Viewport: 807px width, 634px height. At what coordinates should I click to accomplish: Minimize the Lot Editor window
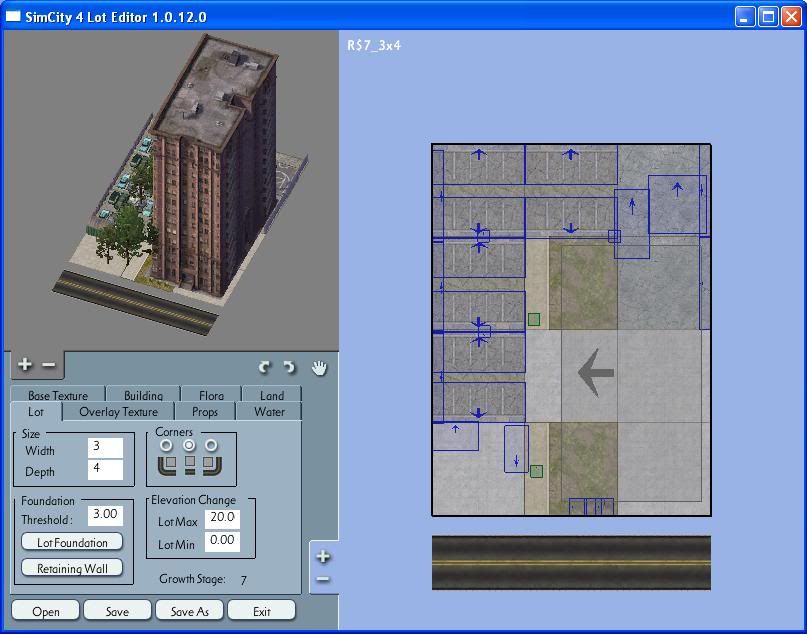tap(744, 17)
